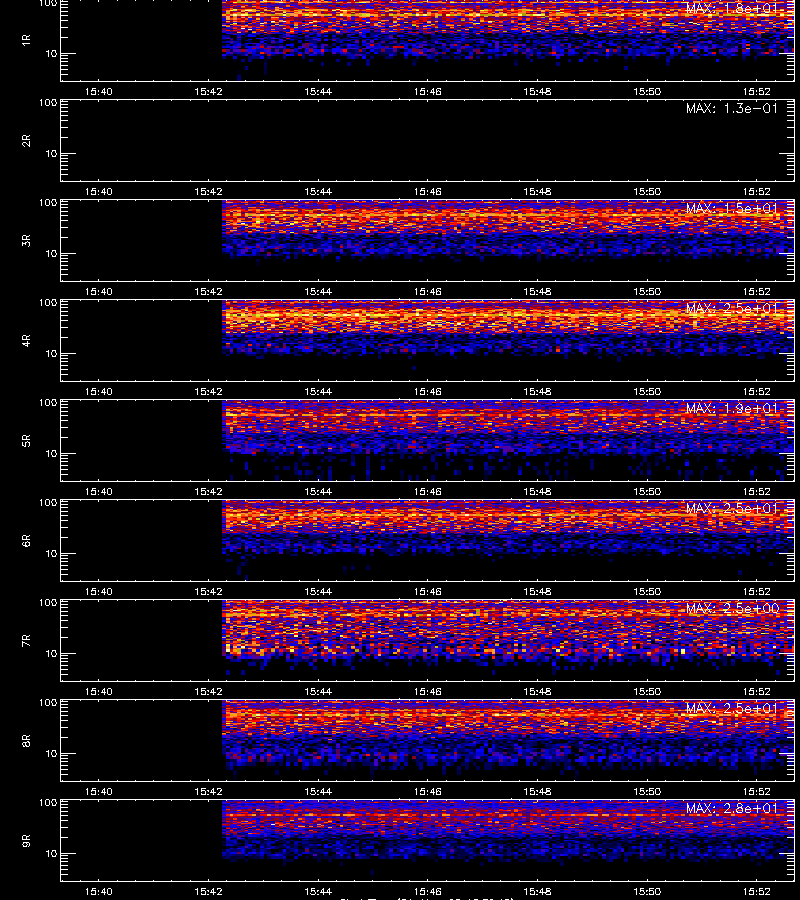This screenshot has width=800, height=900.
Task: Click 15:42 time label under panel 9R
Action: tap(208, 891)
